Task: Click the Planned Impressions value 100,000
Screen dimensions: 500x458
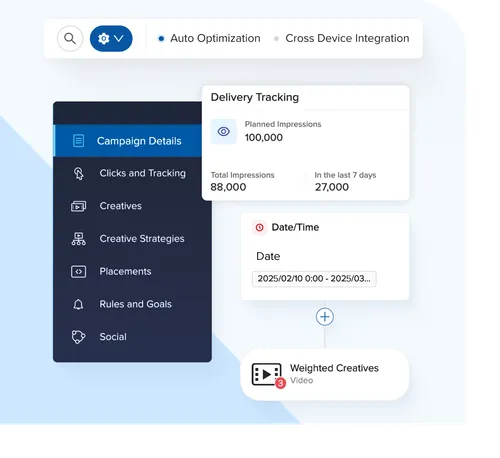Action: click(264, 137)
